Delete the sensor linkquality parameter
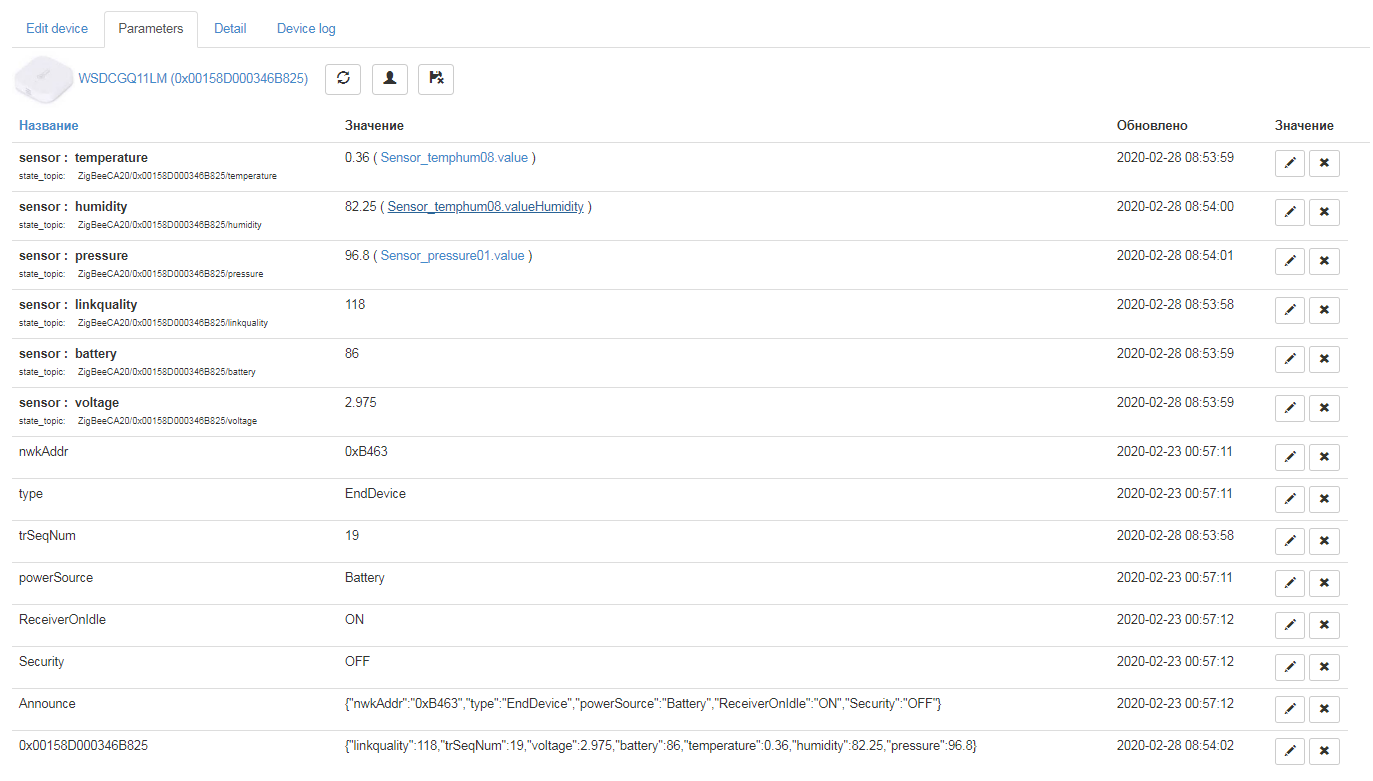This screenshot has width=1373, height=781. 1324,310
